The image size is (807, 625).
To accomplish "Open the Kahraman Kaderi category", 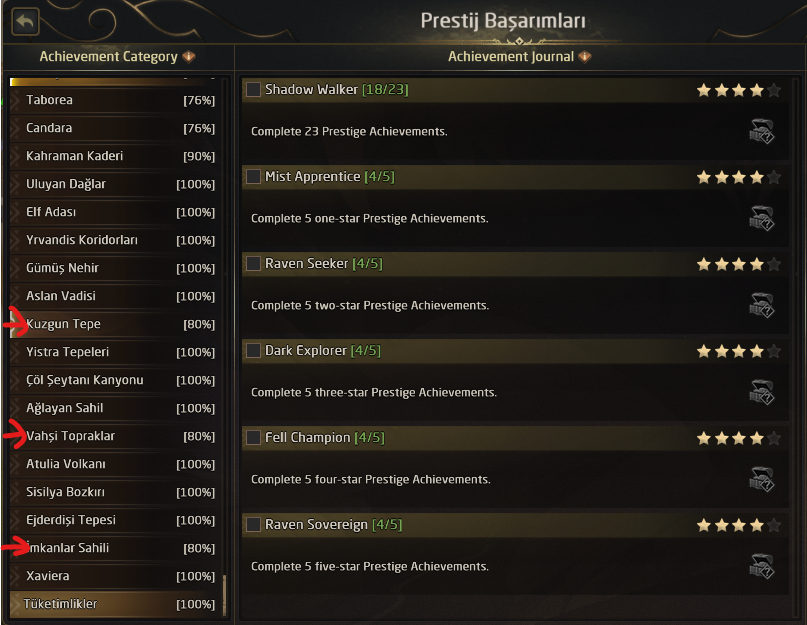I will click(74, 156).
